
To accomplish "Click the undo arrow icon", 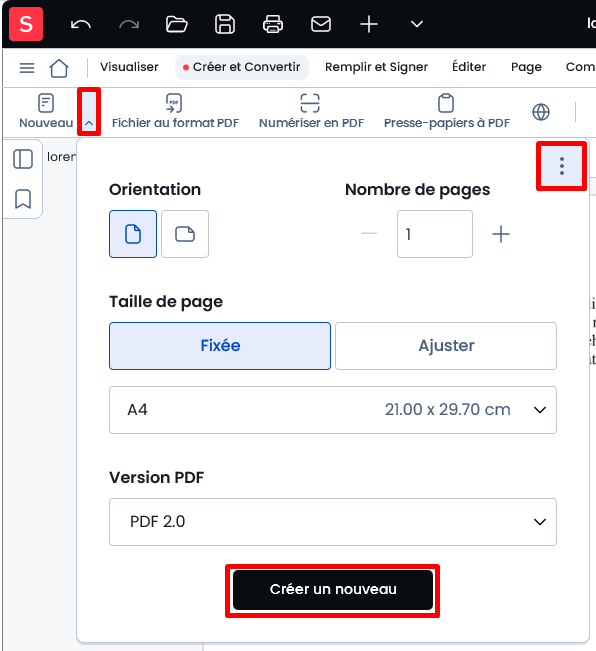I will coord(81,24).
